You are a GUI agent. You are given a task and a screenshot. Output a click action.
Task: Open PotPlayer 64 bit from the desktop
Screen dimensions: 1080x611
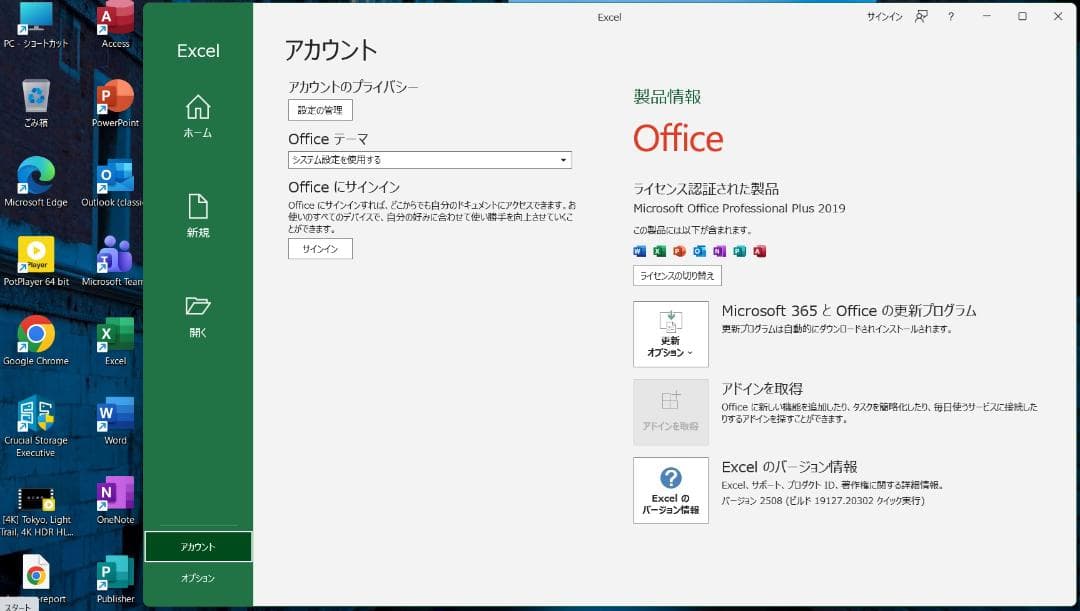[37, 252]
